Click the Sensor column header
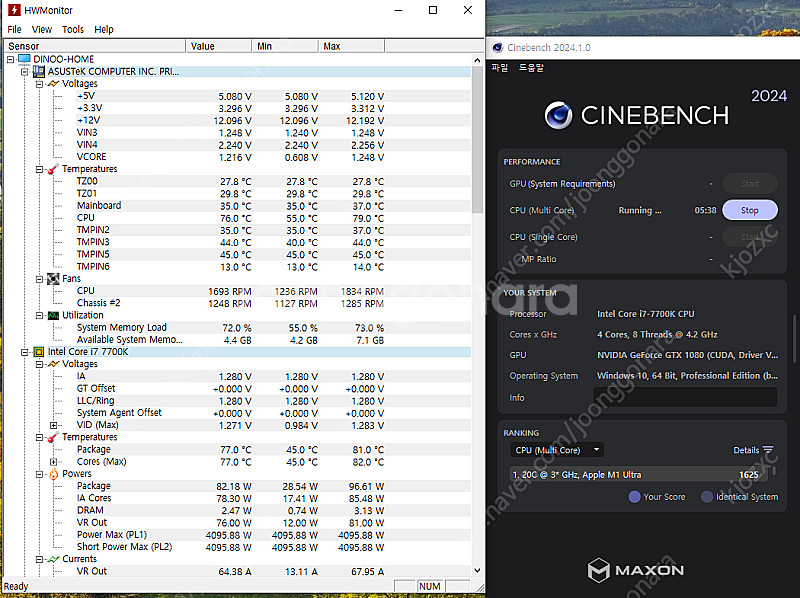Image resolution: width=800 pixels, height=598 pixels. click(95, 46)
